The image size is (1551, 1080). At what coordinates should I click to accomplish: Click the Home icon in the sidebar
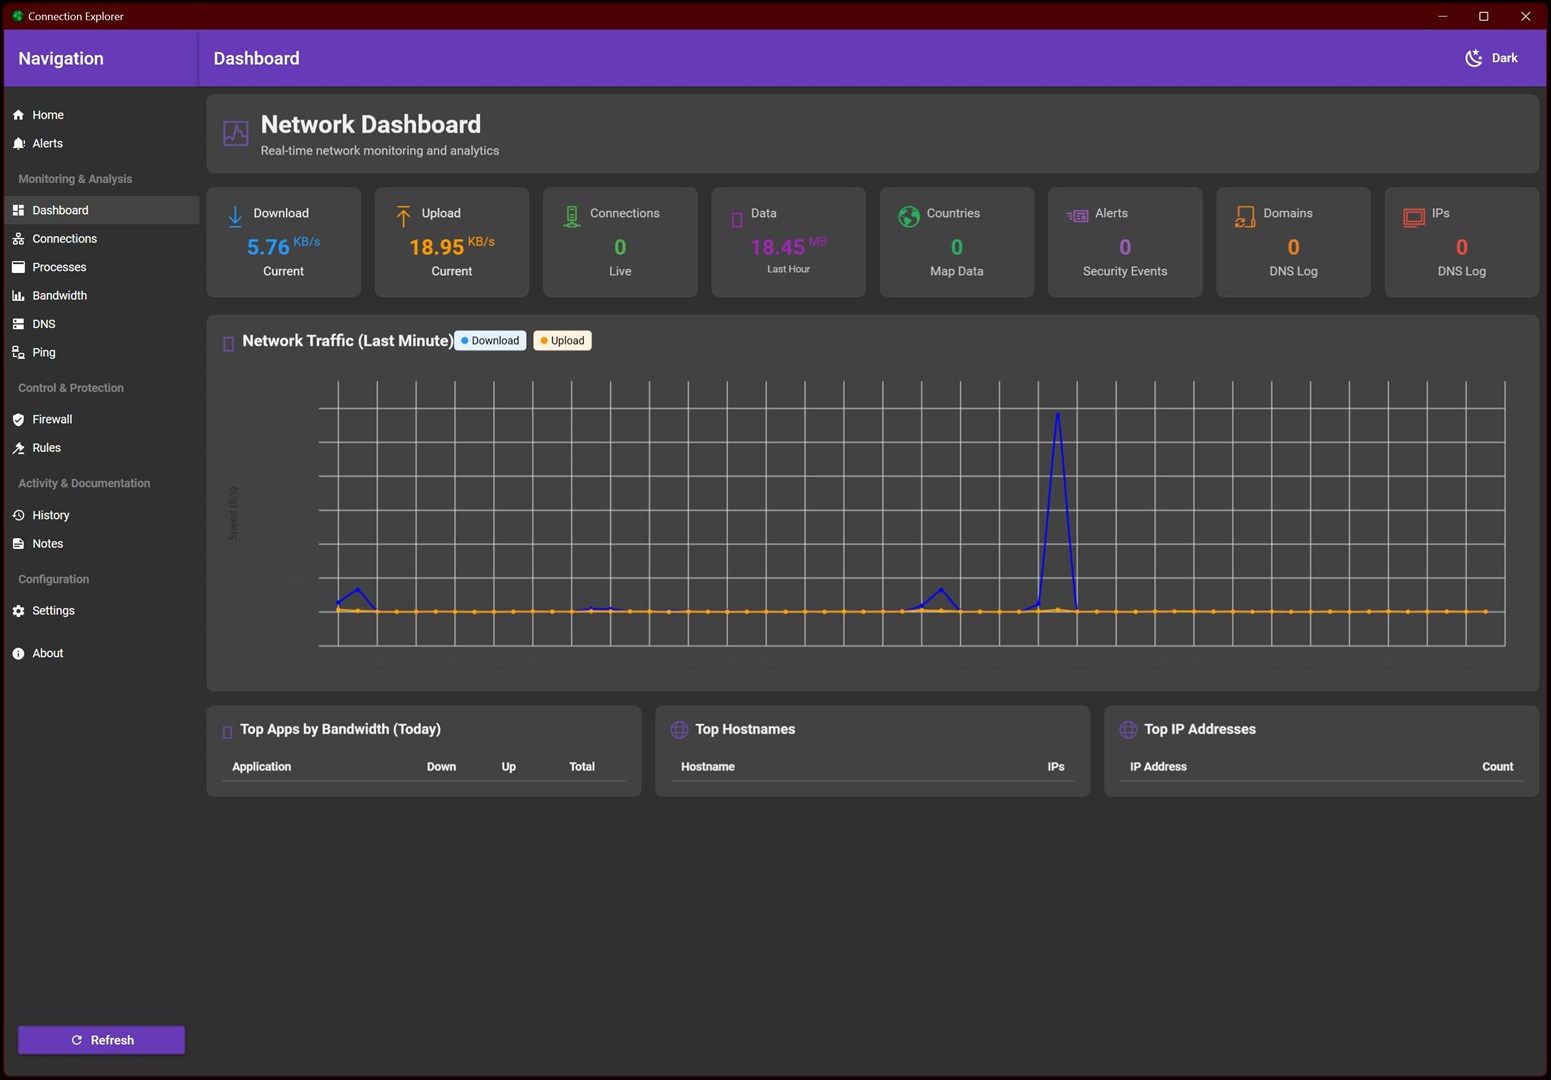tap(18, 115)
